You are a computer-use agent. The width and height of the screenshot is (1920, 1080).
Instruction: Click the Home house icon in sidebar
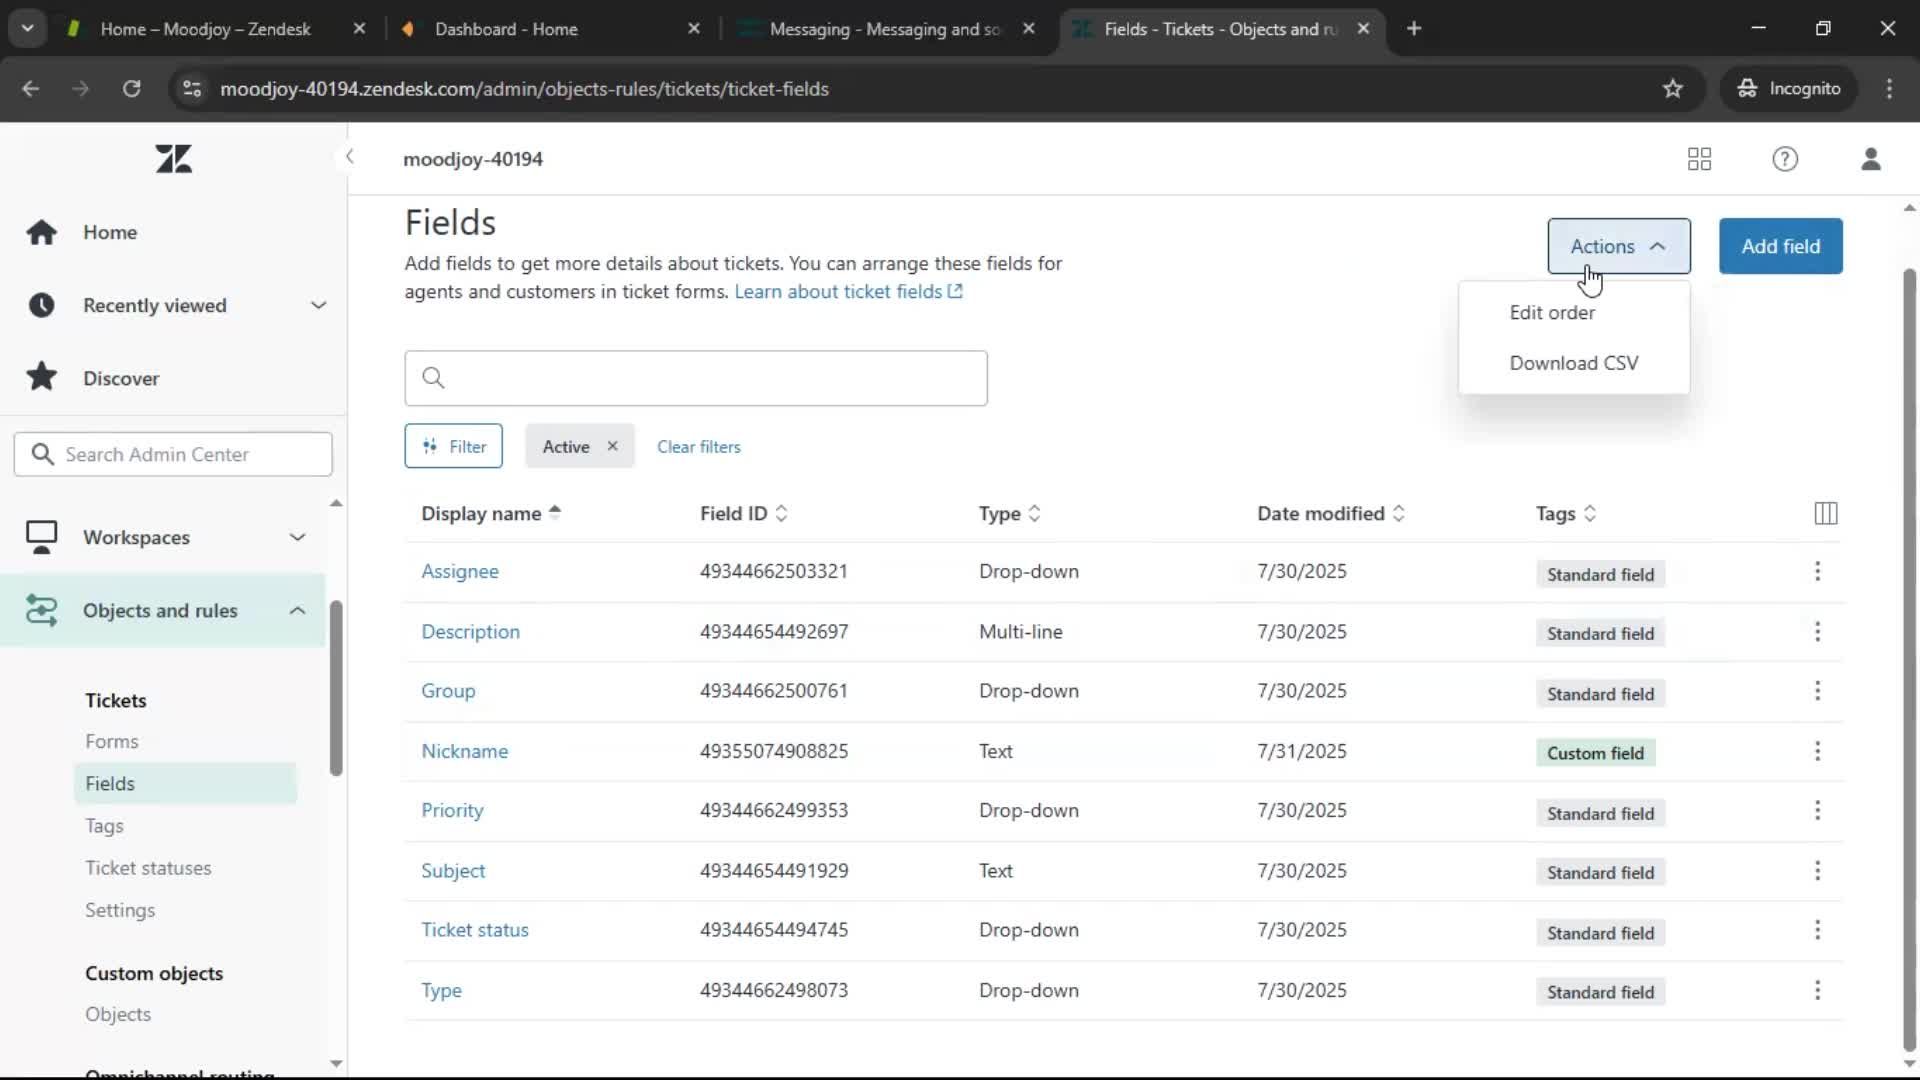point(42,232)
